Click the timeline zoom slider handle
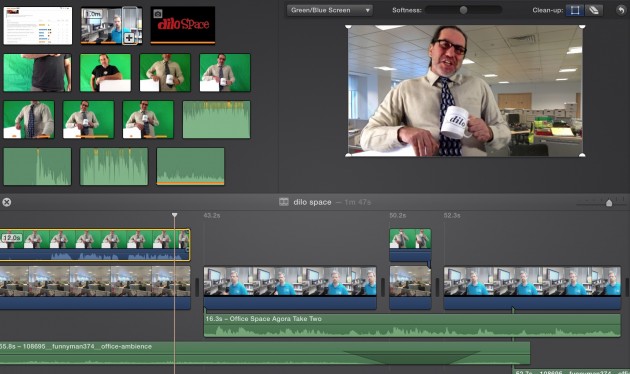Image resolution: width=630 pixels, height=374 pixels. coord(609,203)
